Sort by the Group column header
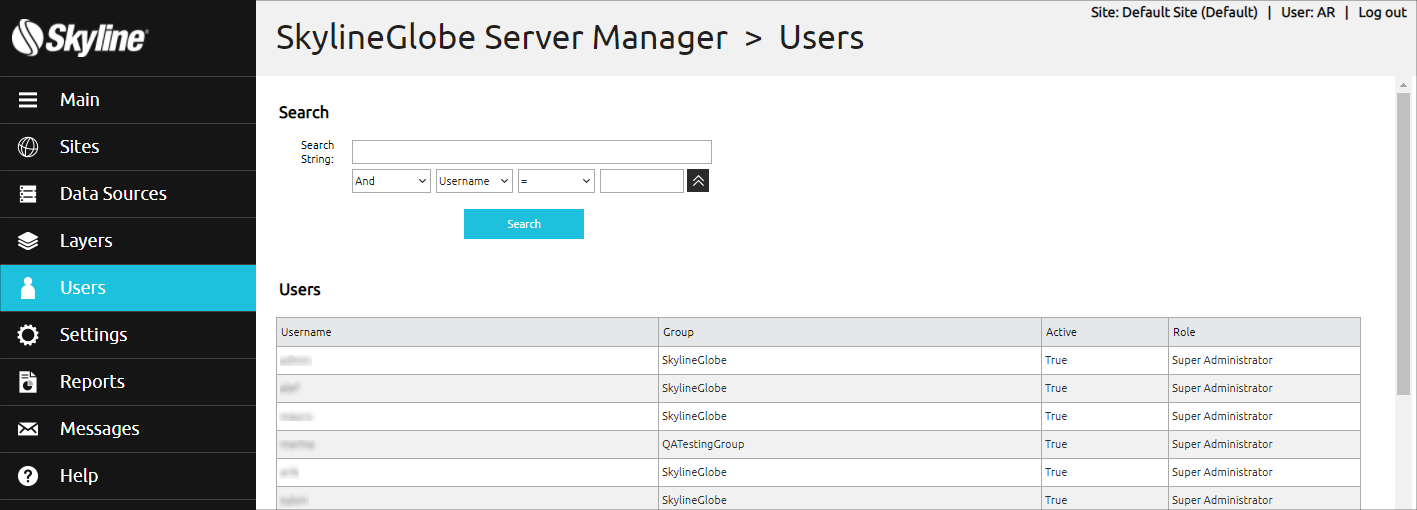The width and height of the screenshot is (1417, 510). pos(849,332)
